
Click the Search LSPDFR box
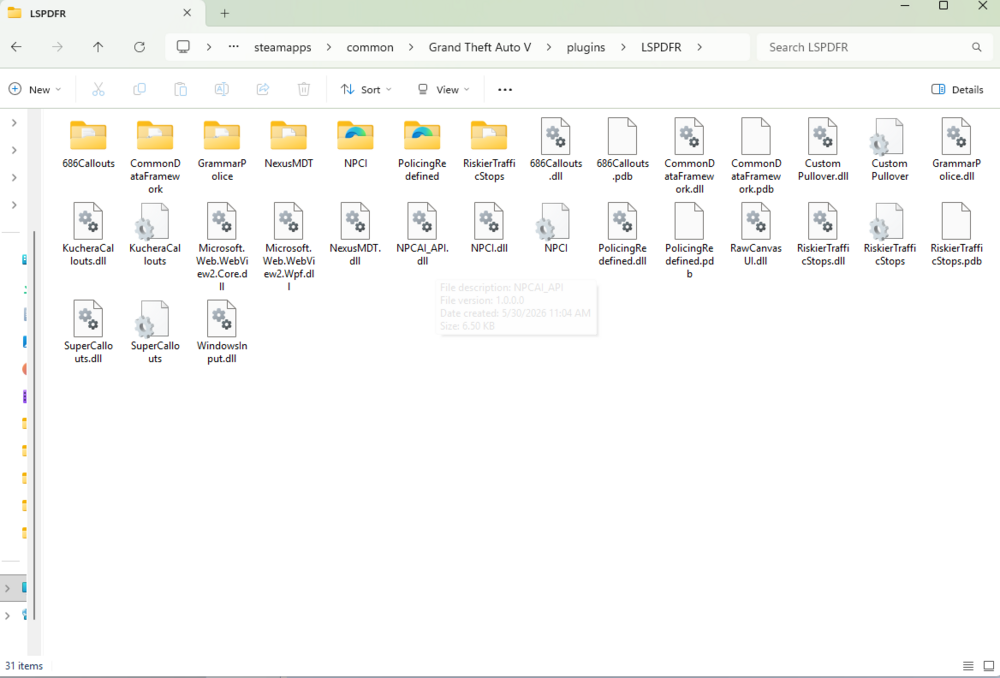(x=872, y=47)
